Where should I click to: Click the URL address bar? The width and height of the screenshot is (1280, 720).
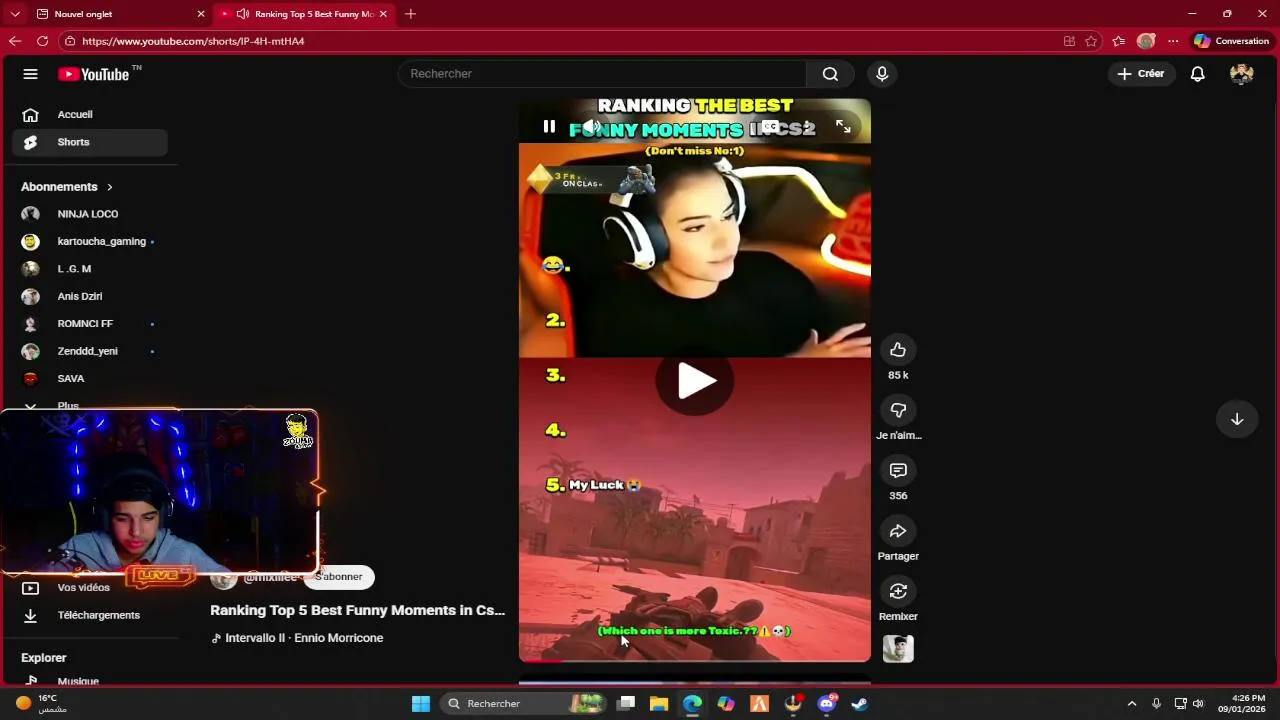[x=560, y=41]
